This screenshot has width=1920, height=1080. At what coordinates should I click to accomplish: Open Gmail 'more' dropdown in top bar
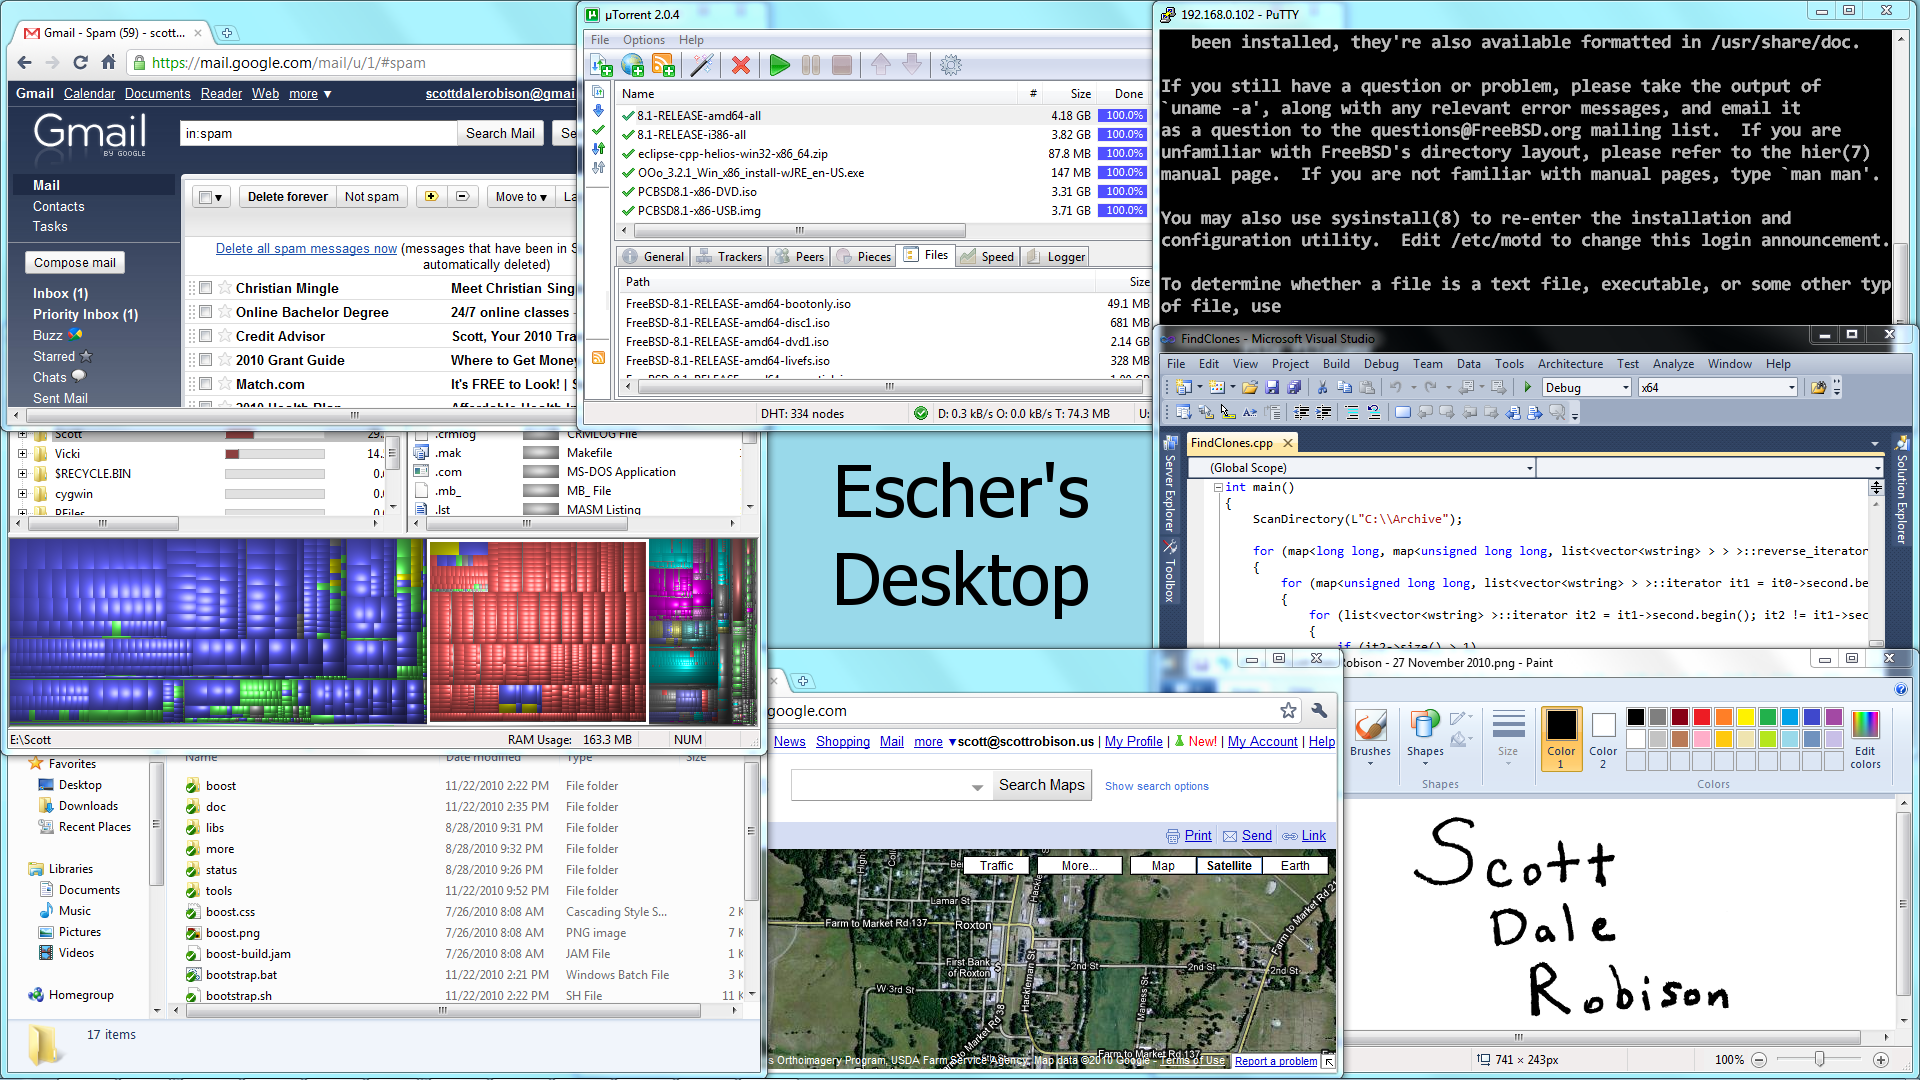(310, 94)
